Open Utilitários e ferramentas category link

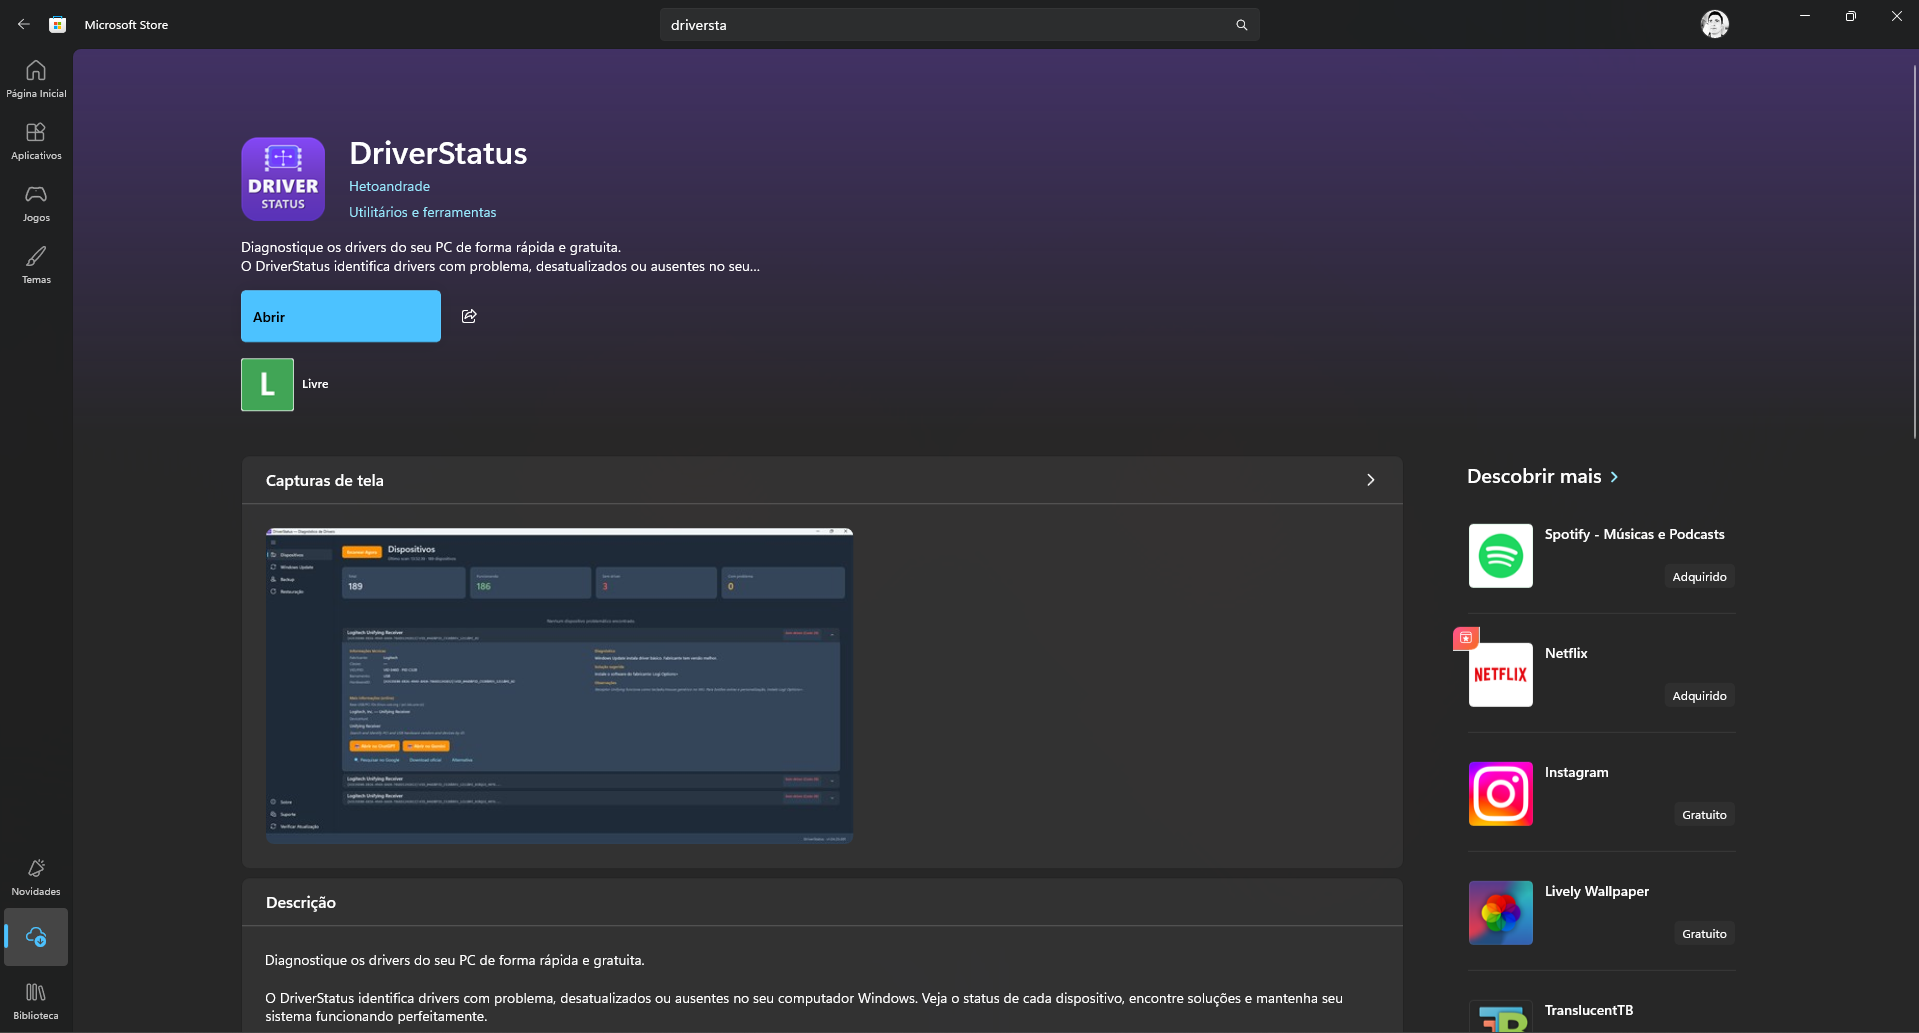pos(422,212)
